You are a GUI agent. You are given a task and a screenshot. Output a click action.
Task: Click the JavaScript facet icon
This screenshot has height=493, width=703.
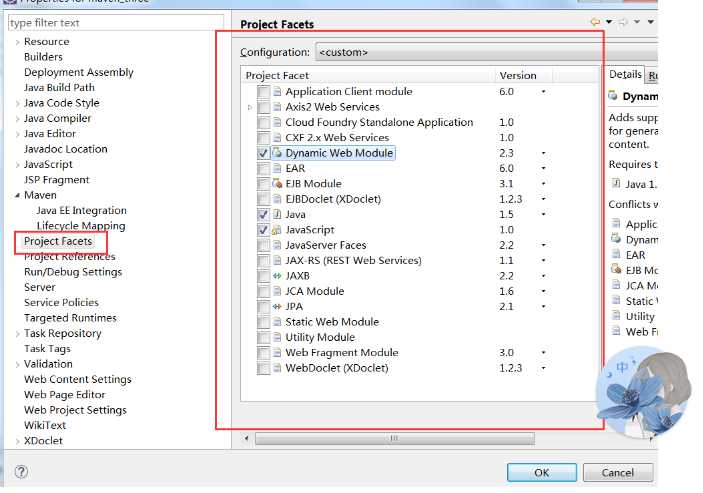(x=277, y=230)
